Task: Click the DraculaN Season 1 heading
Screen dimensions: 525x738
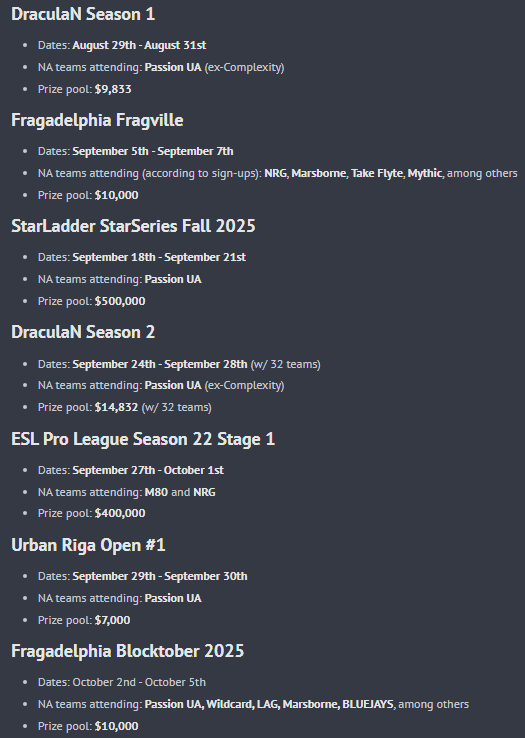Action: (x=83, y=14)
